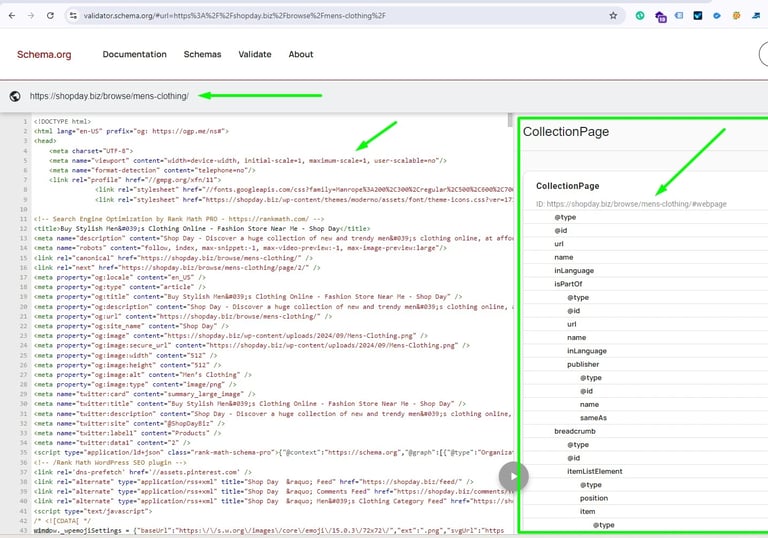Open the Schema.org home logo link
The height and width of the screenshot is (538, 768).
tap(44, 54)
